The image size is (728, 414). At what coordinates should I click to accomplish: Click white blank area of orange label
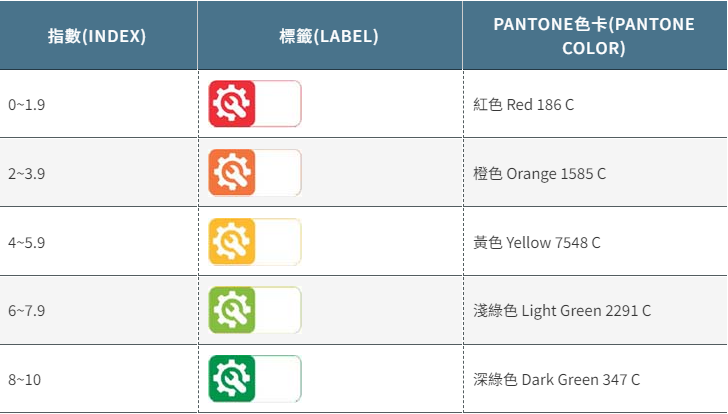278,172
